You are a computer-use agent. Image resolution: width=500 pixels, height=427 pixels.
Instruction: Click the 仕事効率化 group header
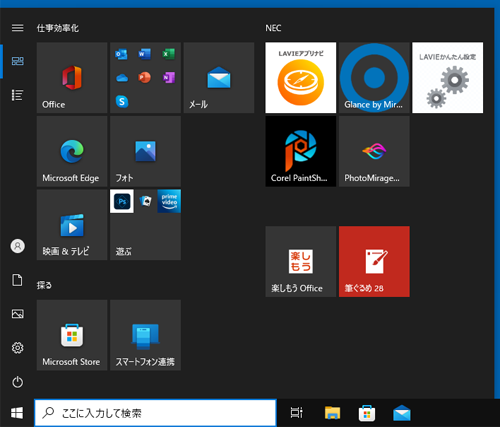[58, 28]
